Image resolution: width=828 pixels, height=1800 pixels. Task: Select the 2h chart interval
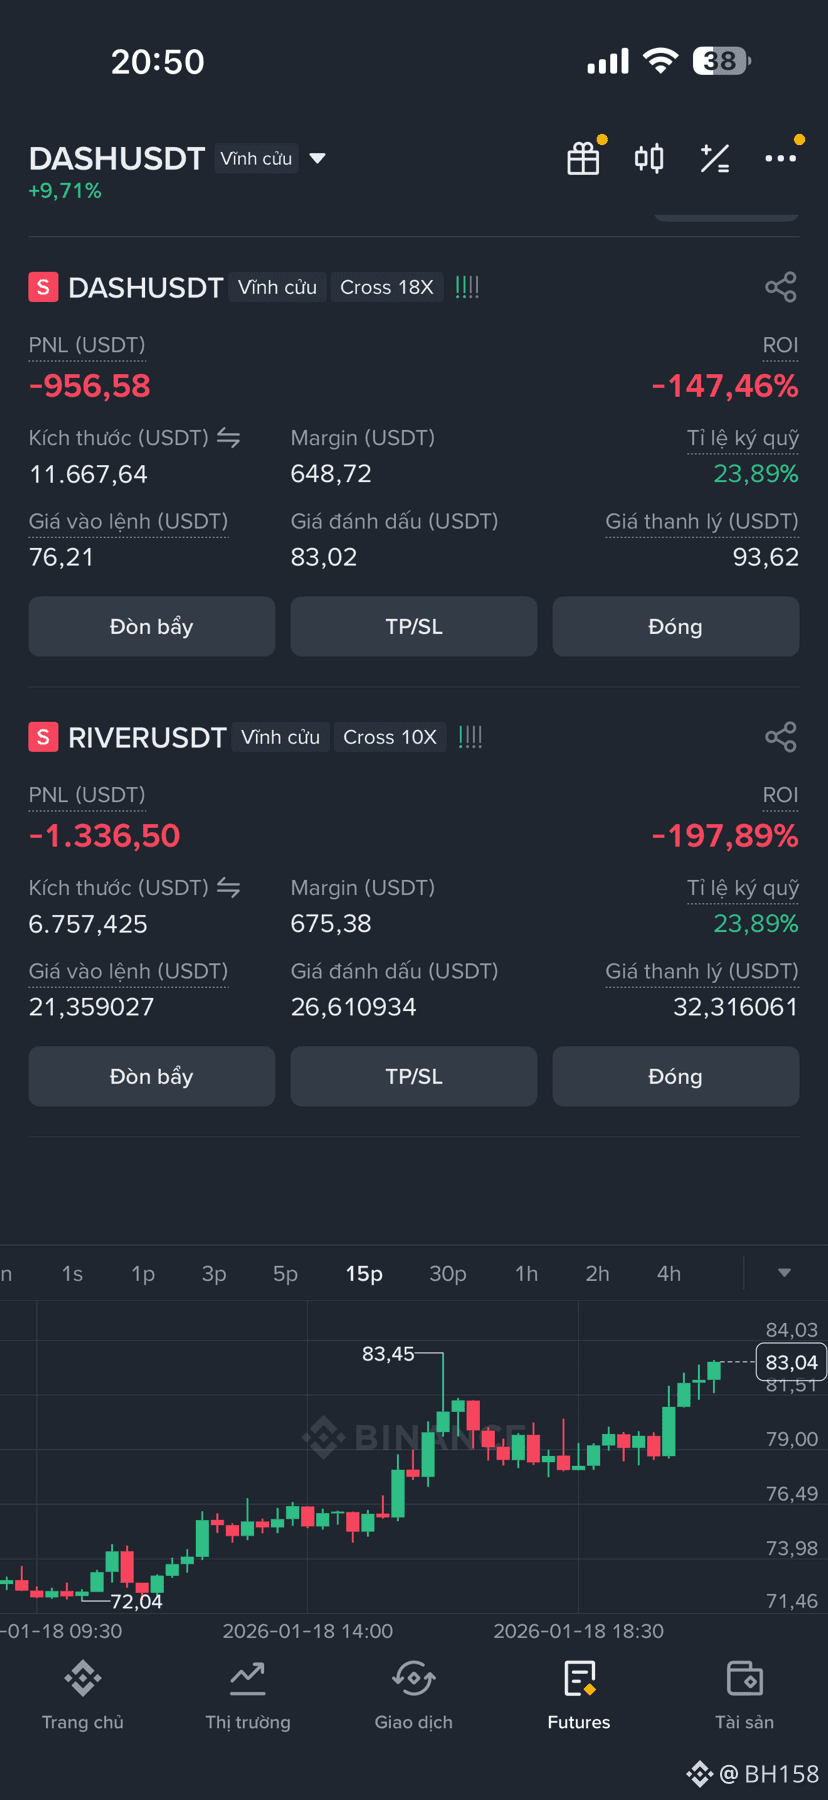(597, 1273)
